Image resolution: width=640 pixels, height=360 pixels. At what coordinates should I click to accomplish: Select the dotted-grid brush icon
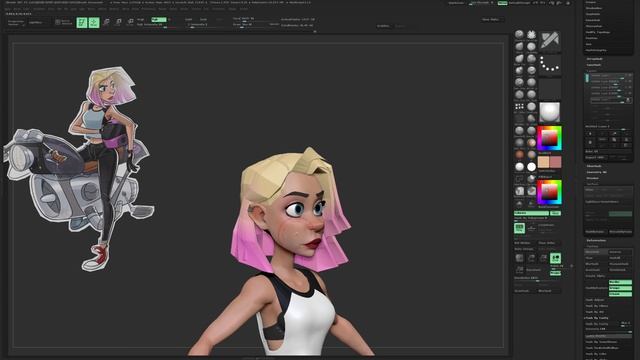click(x=519, y=107)
